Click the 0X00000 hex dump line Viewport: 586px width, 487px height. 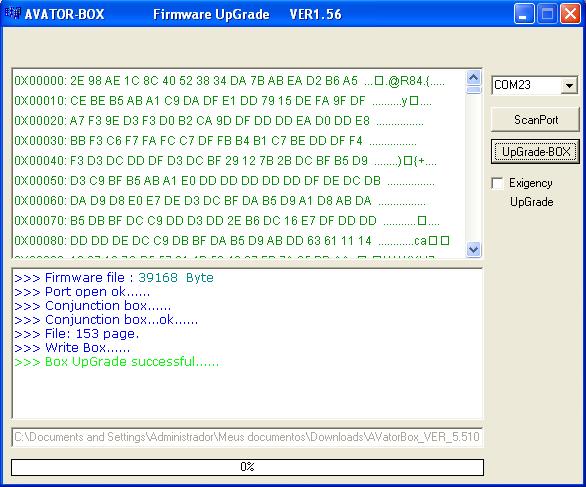[x=229, y=81]
